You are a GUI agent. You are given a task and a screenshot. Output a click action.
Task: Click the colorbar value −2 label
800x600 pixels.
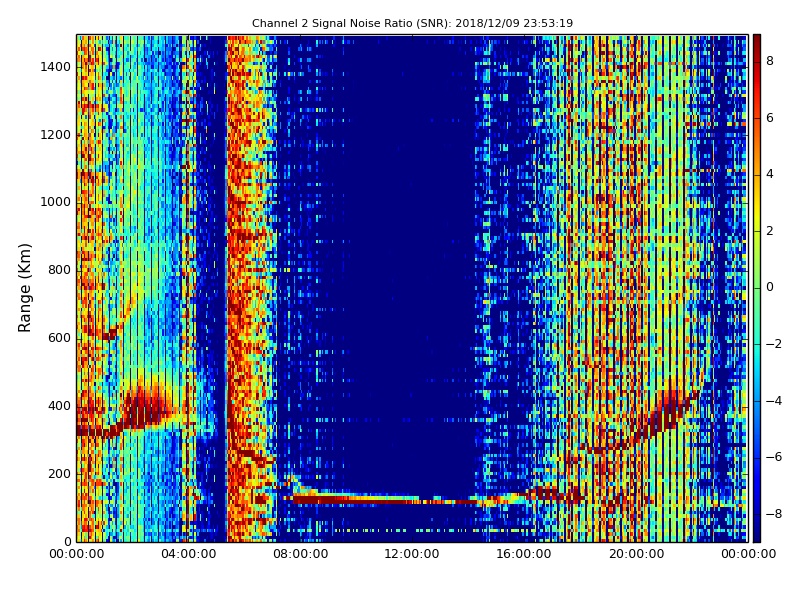point(774,343)
